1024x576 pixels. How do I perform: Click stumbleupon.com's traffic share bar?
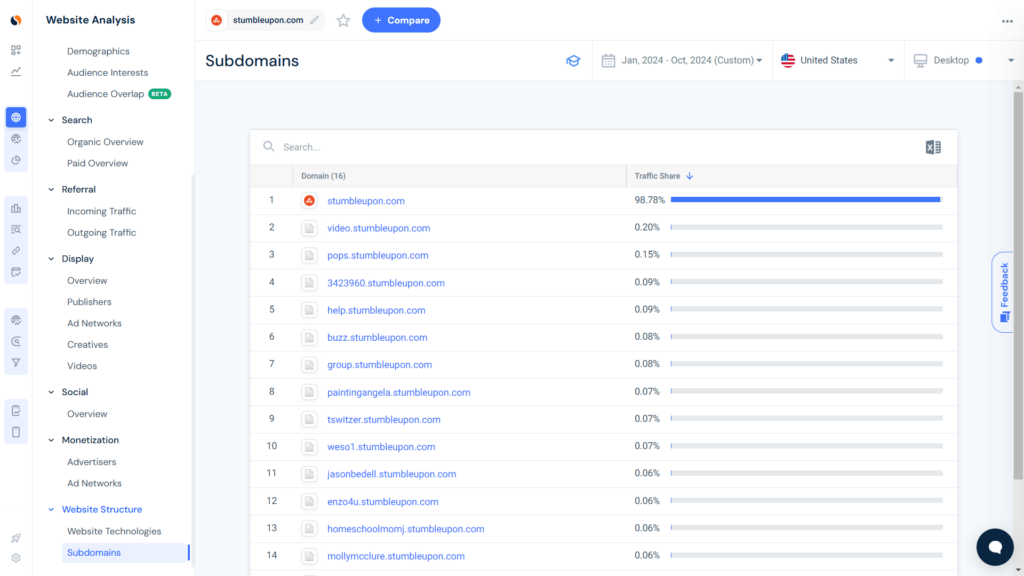tap(805, 199)
